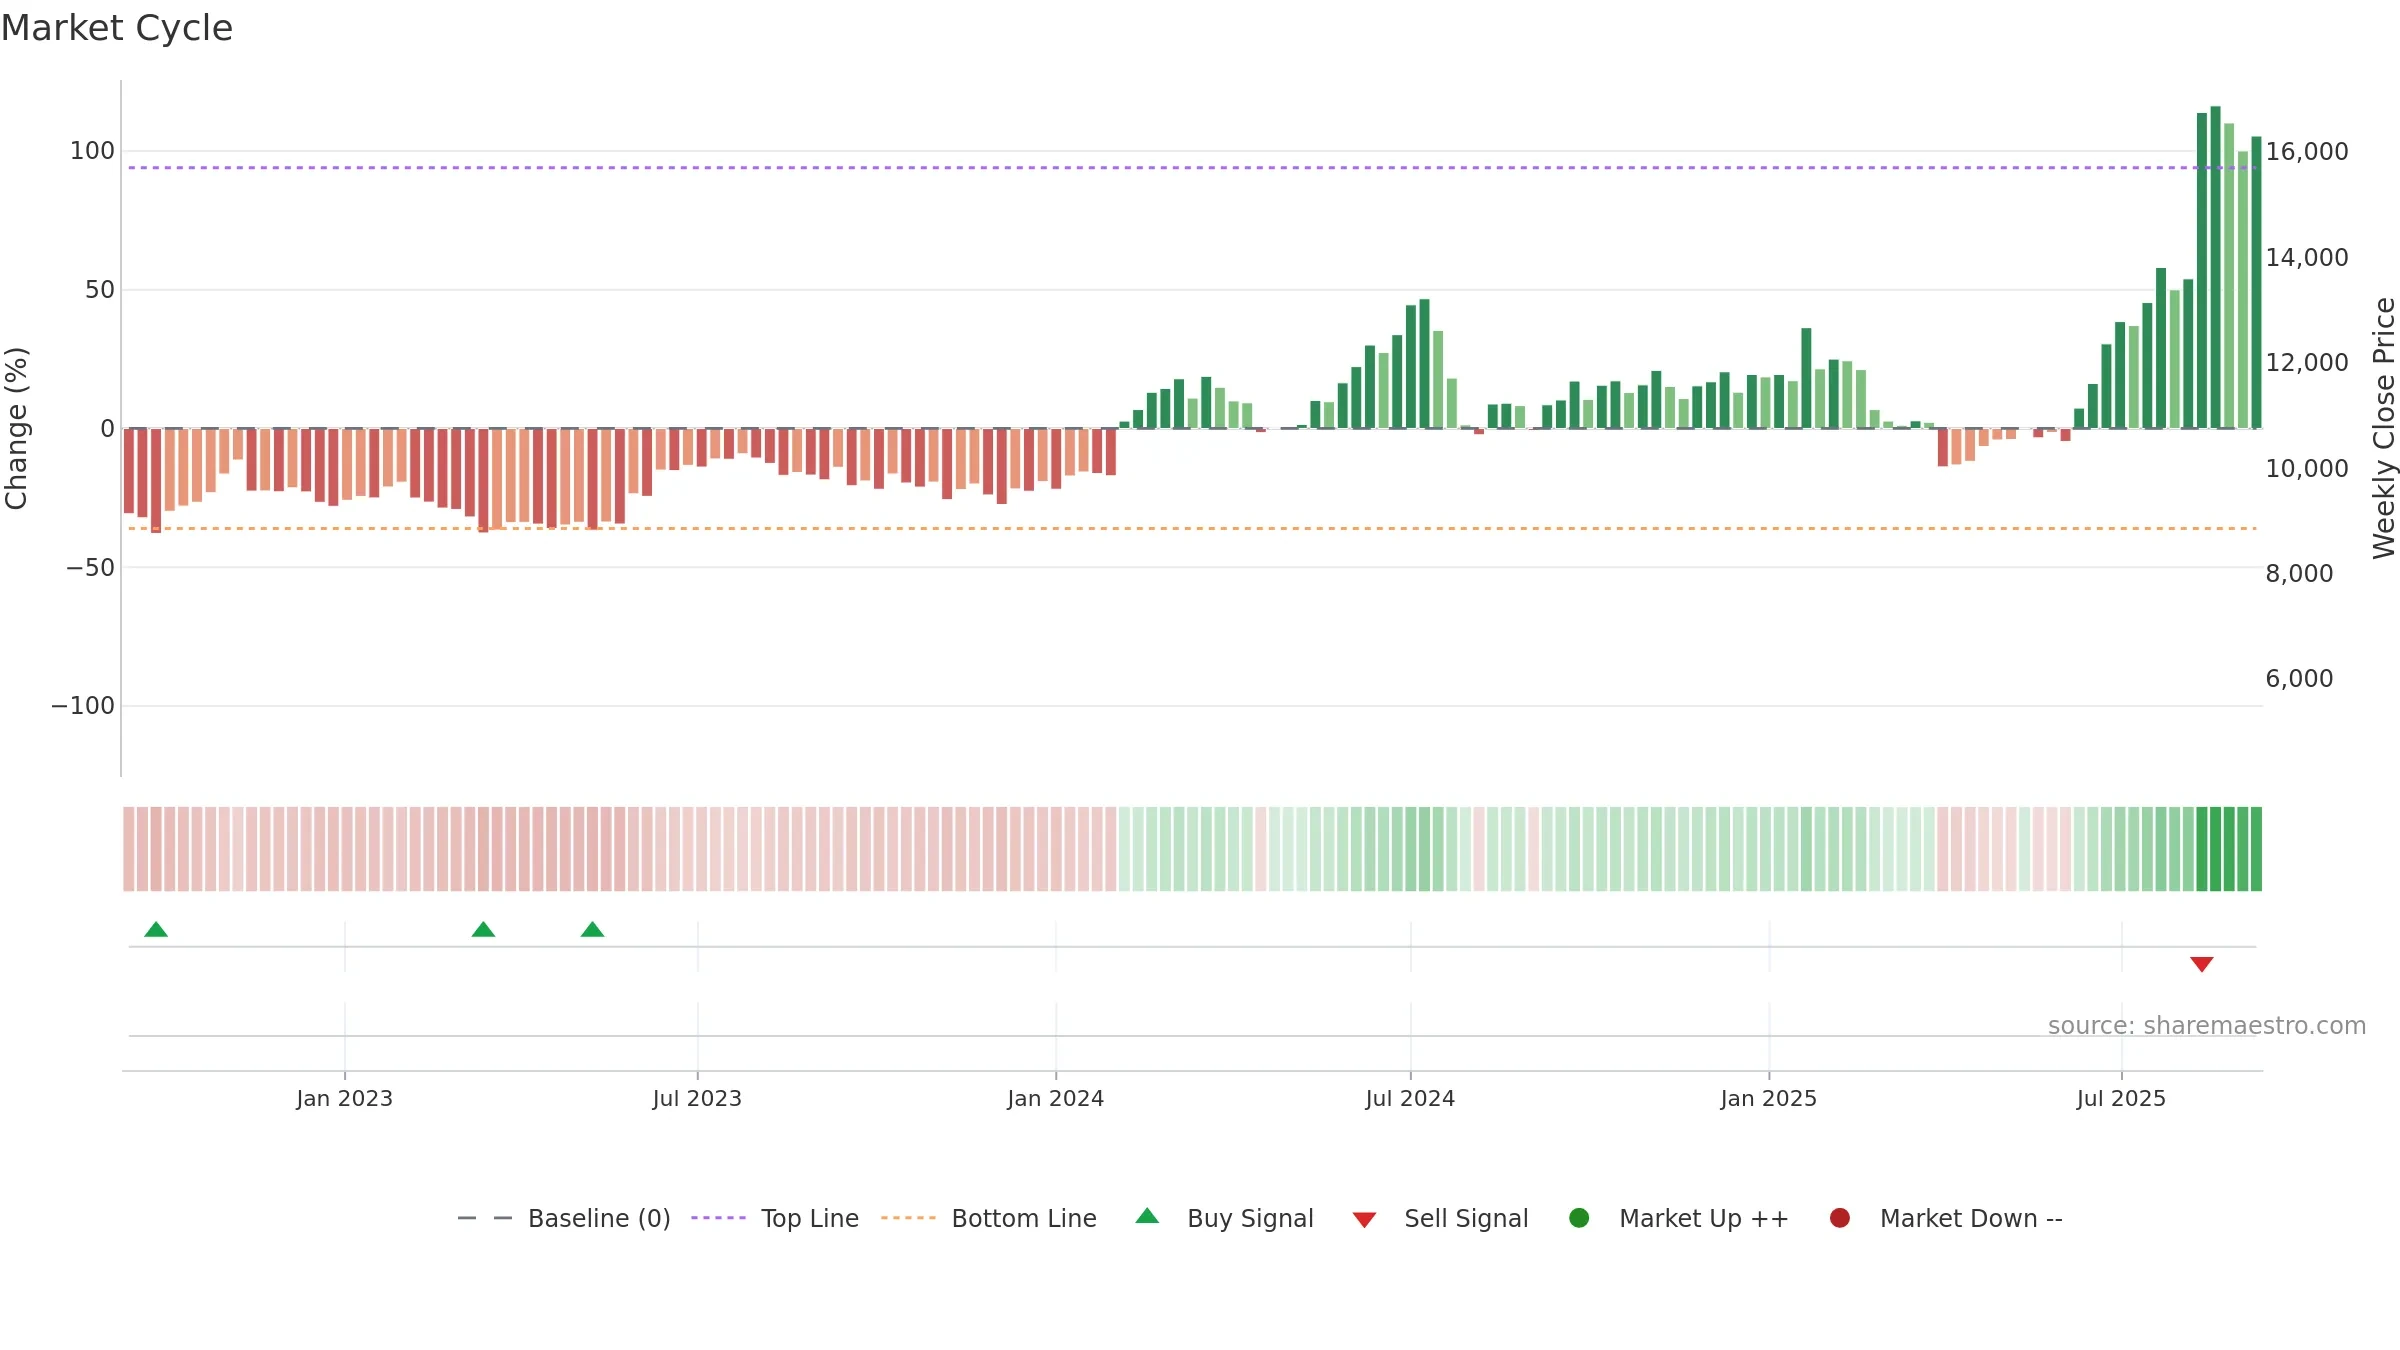Click the 8,000 price axis label
The height and width of the screenshot is (1350, 2400).
point(2299,573)
